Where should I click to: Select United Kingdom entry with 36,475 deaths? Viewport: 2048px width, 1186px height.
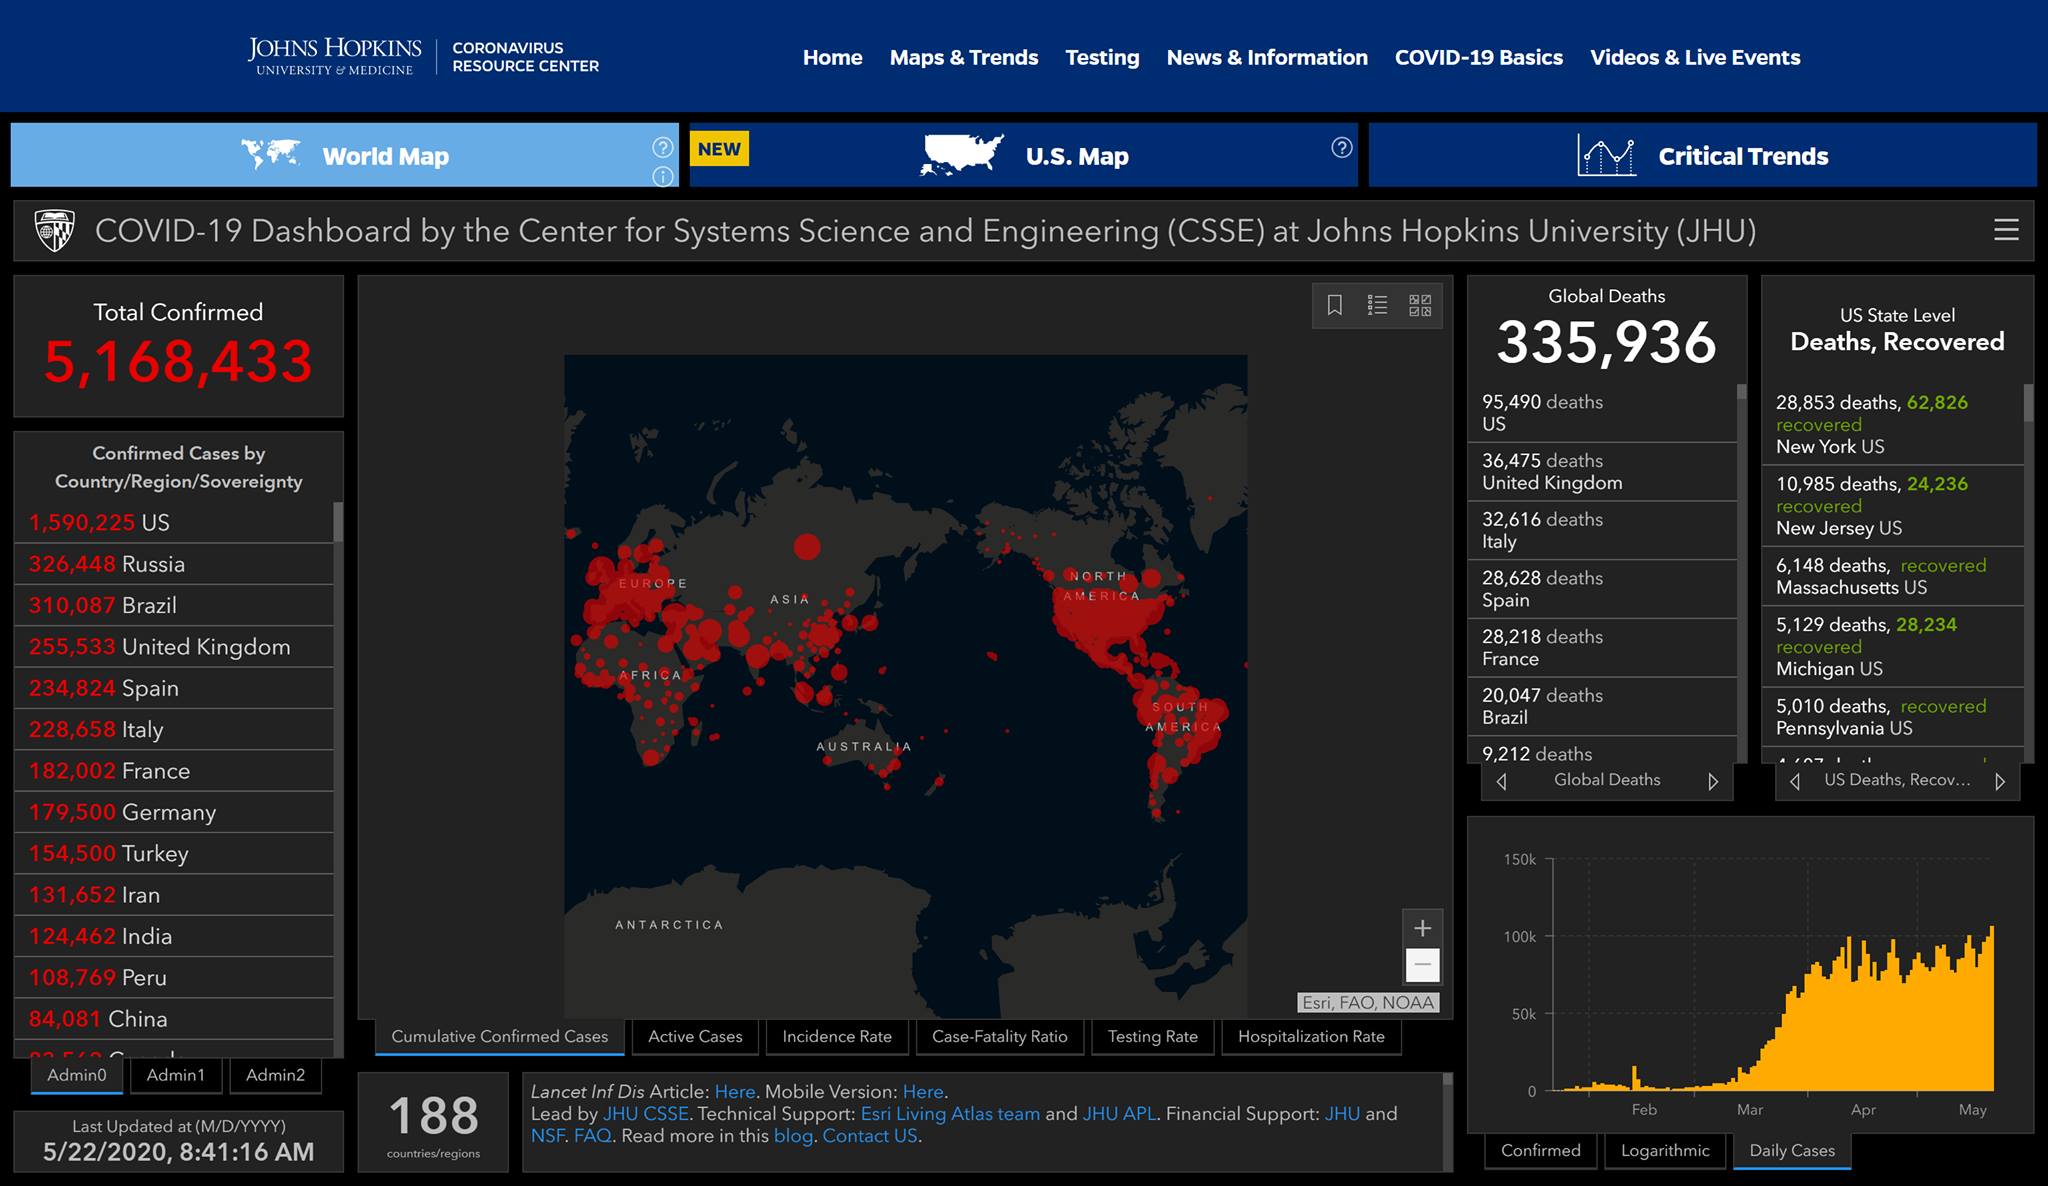pos(1602,472)
